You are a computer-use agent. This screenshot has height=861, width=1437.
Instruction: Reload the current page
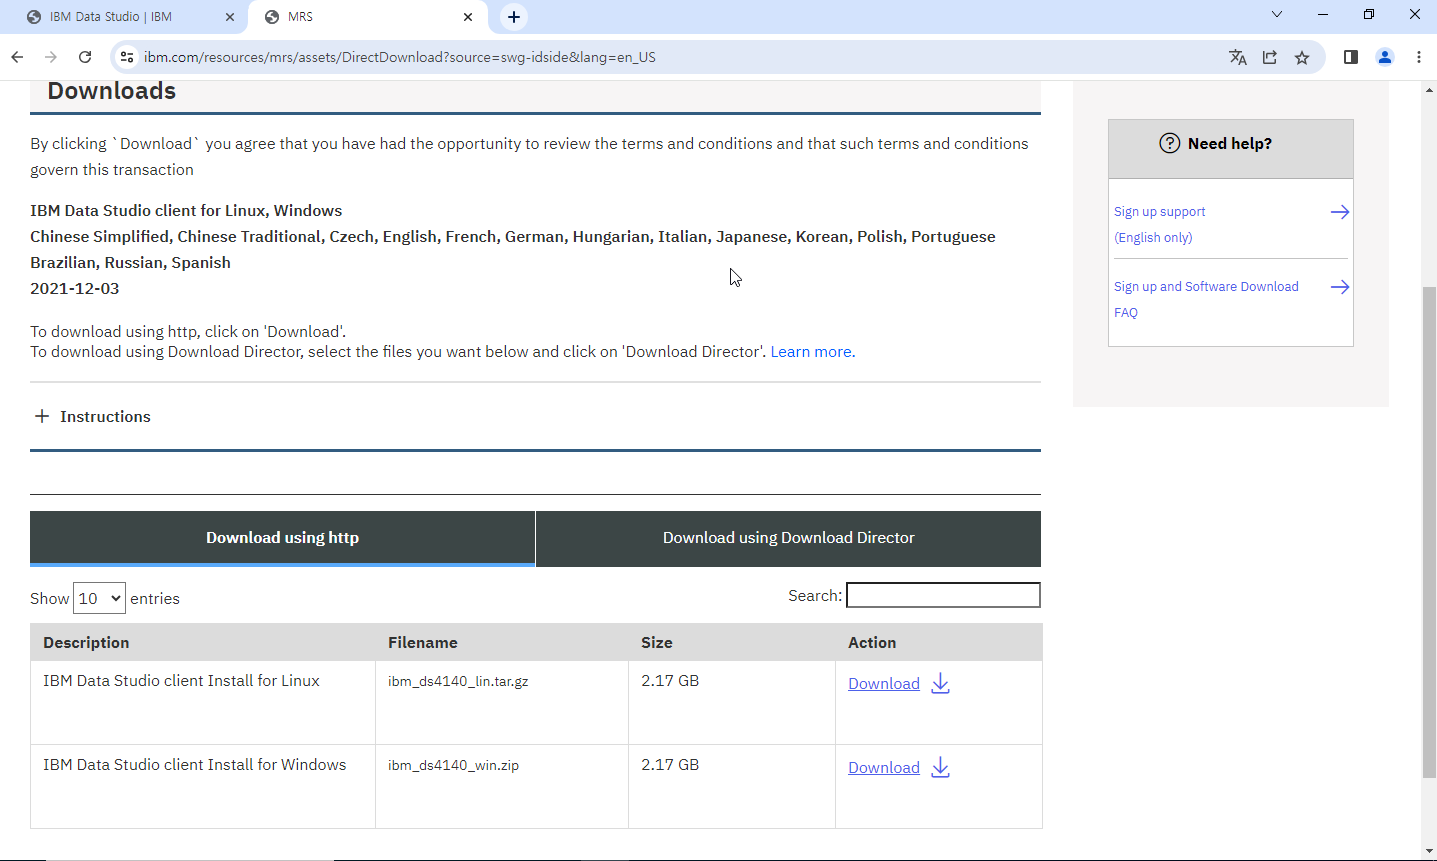85,57
